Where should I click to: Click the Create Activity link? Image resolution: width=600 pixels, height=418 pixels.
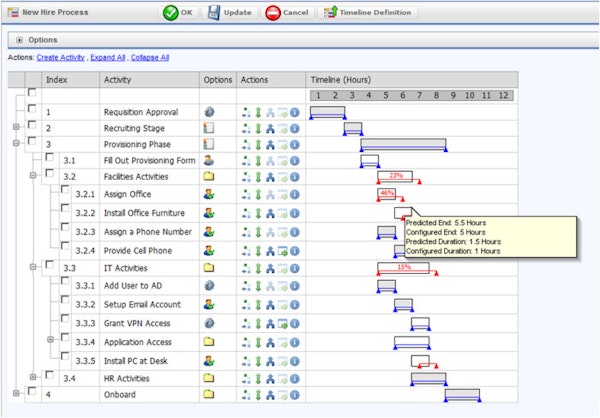tap(60, 57)
